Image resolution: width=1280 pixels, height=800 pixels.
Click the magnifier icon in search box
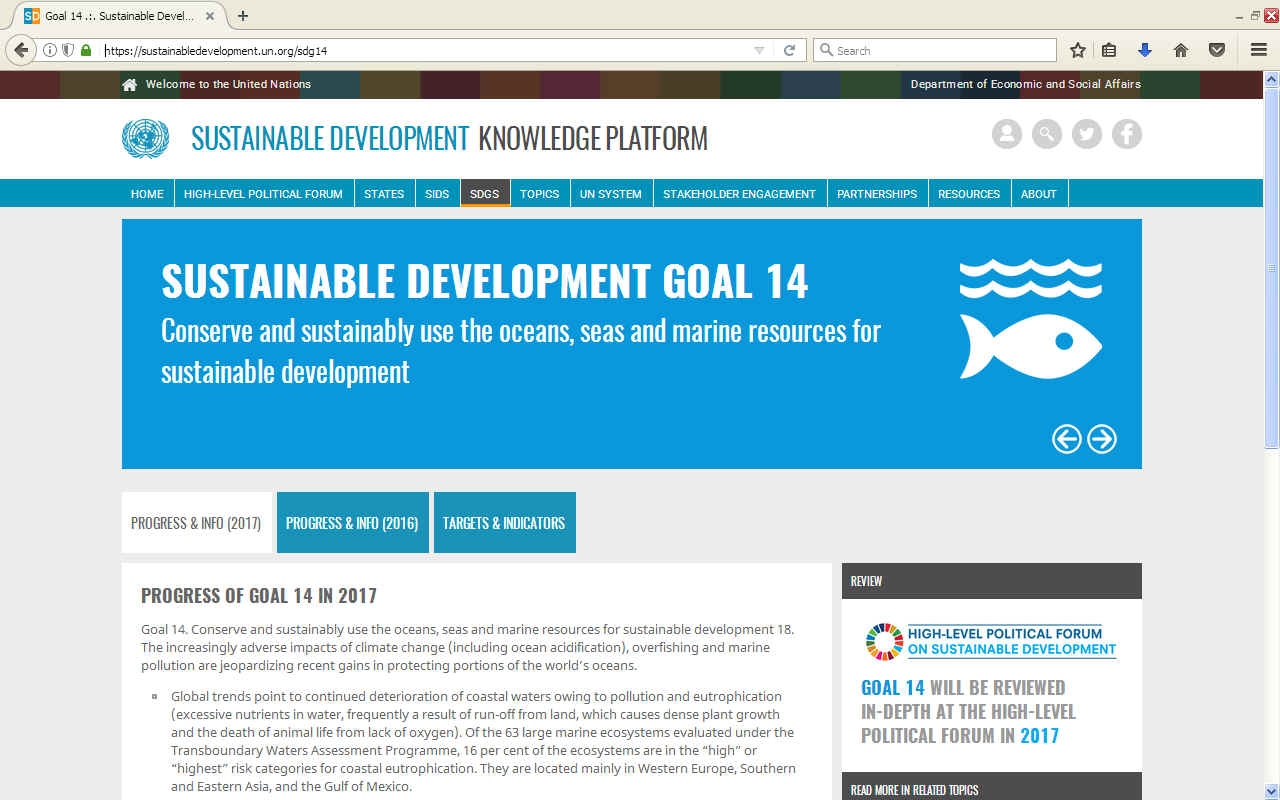[826, 50]
